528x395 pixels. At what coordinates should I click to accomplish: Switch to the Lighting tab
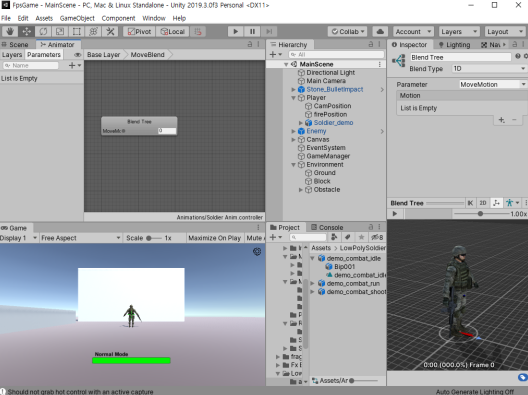click(x=455, y=44)
